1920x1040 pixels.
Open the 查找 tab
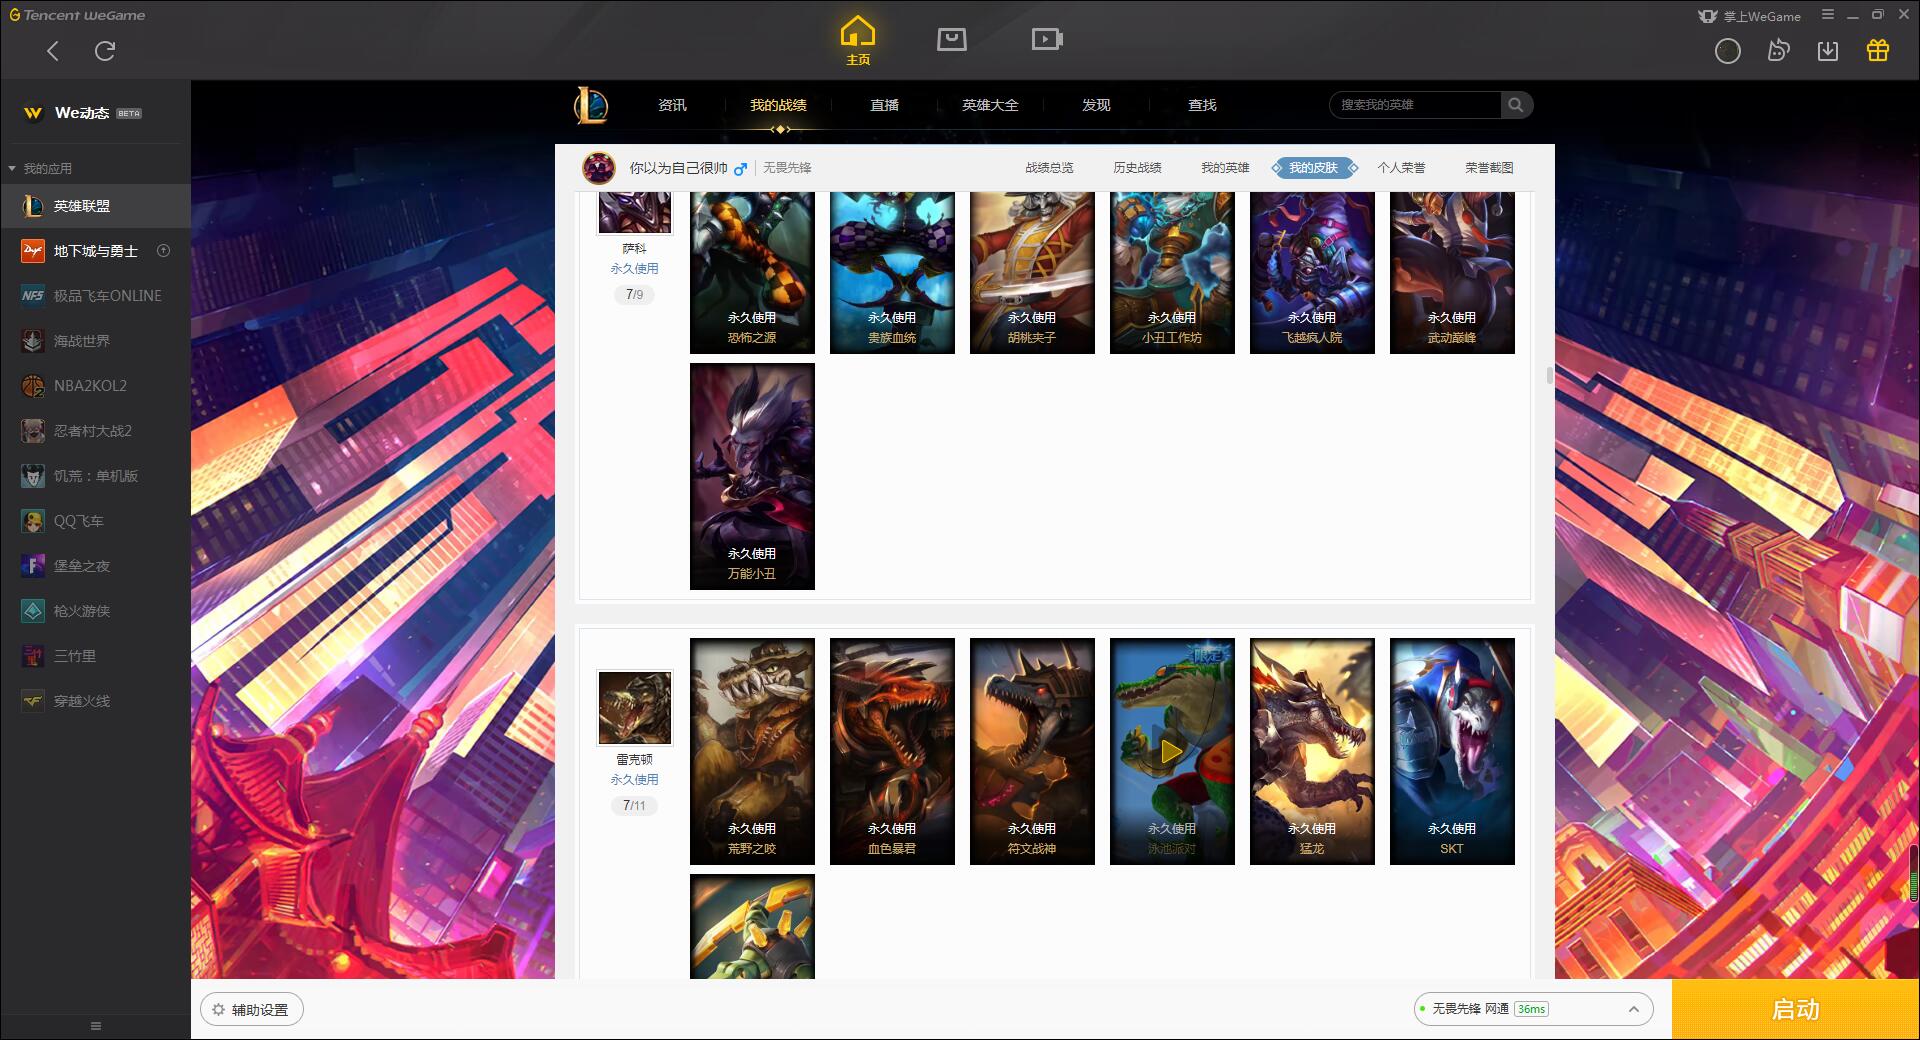[1202, 105]
